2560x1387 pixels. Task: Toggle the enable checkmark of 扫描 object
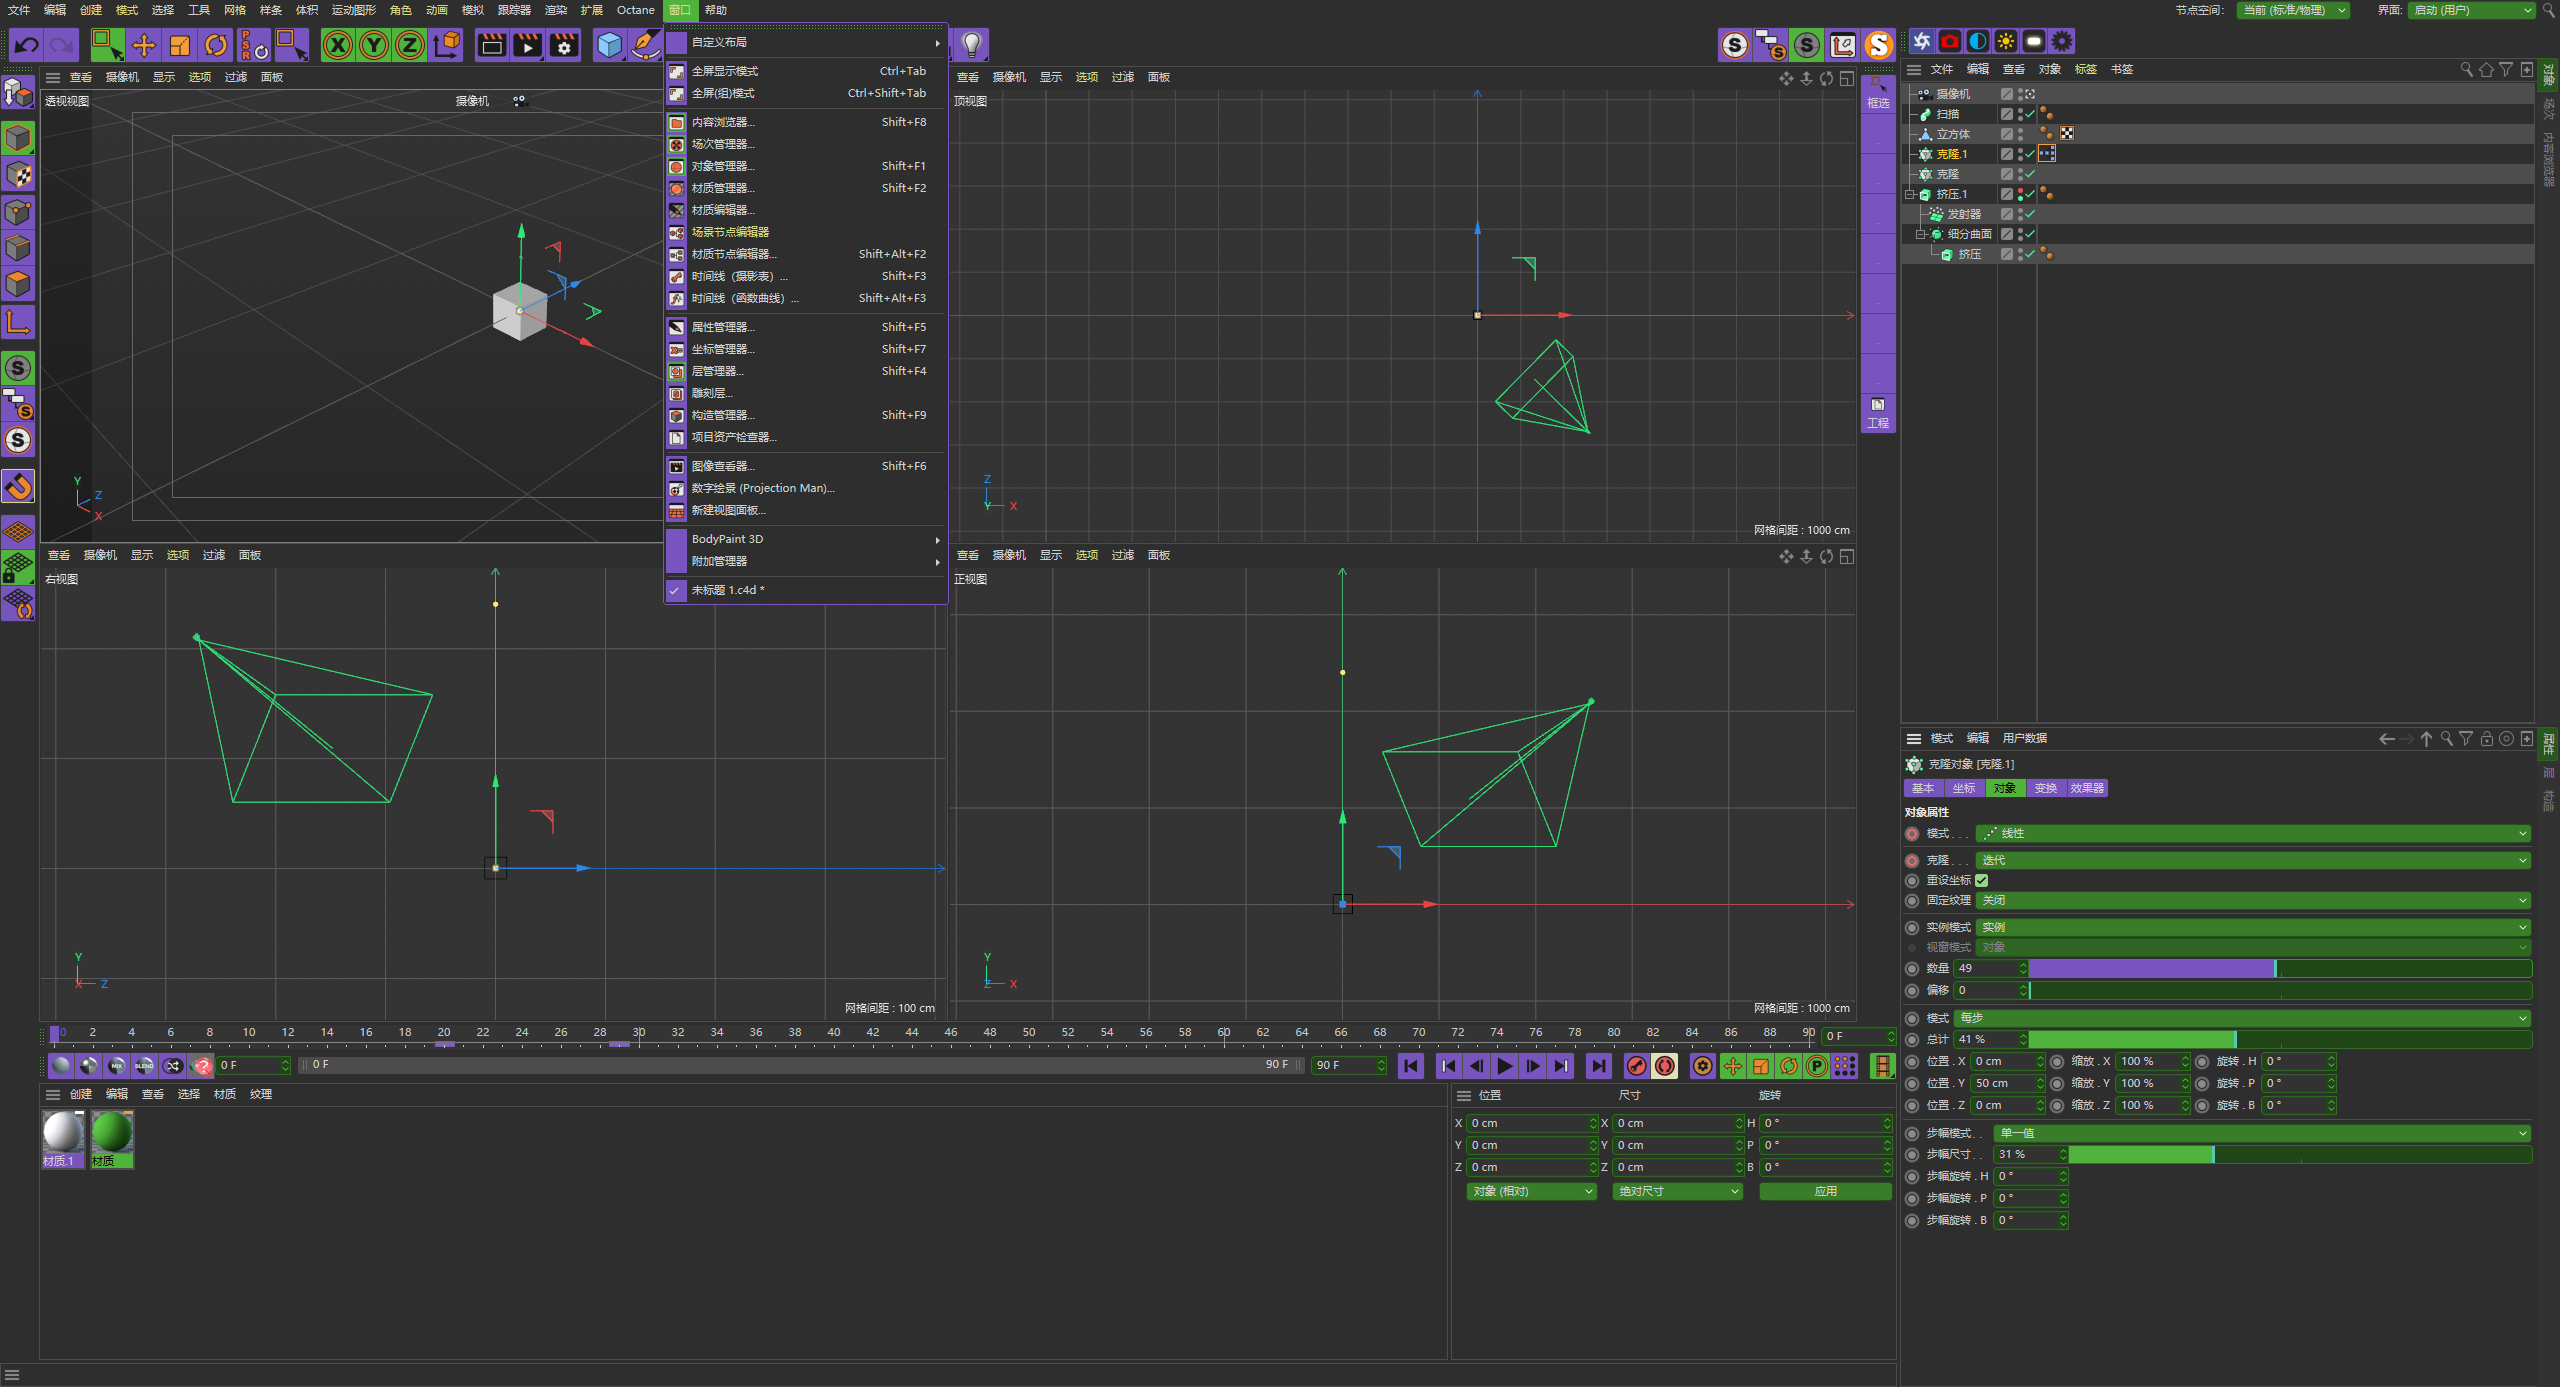coord(2029,114)
